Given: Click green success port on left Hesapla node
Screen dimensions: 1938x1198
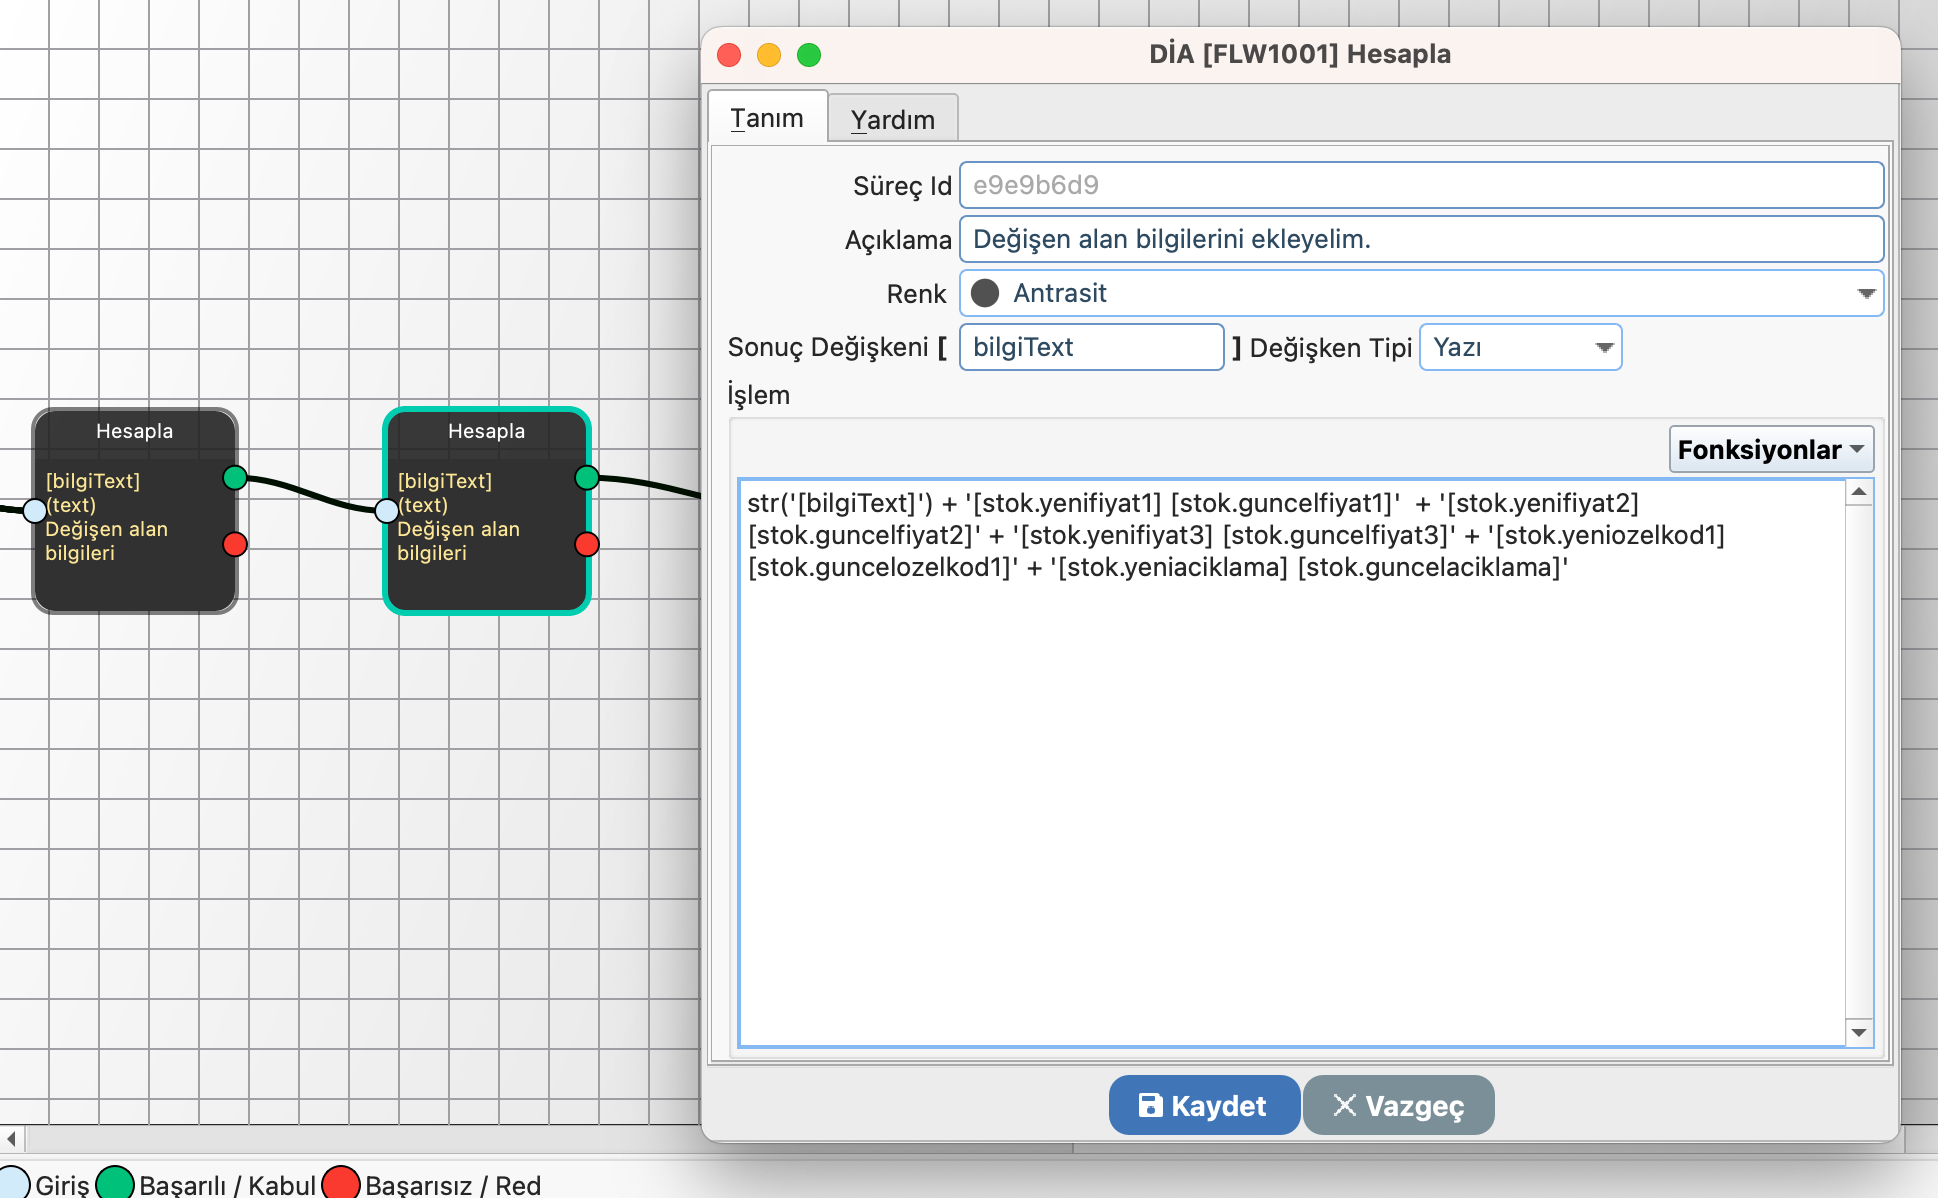Looking at the screenshot, I should click(235, 478).
